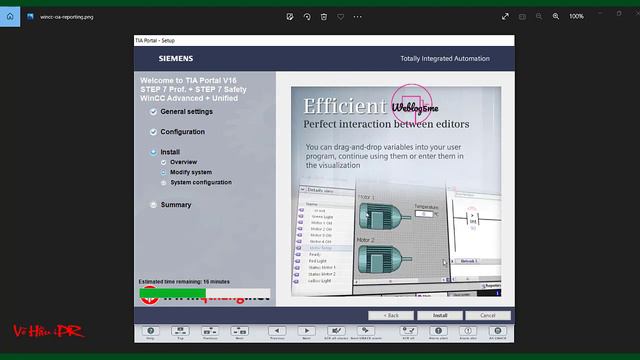The image size is (640, 360).
Task: Click the muted-speaker acknowledge icon in bottom toolbar
Action: pos(336,331)
